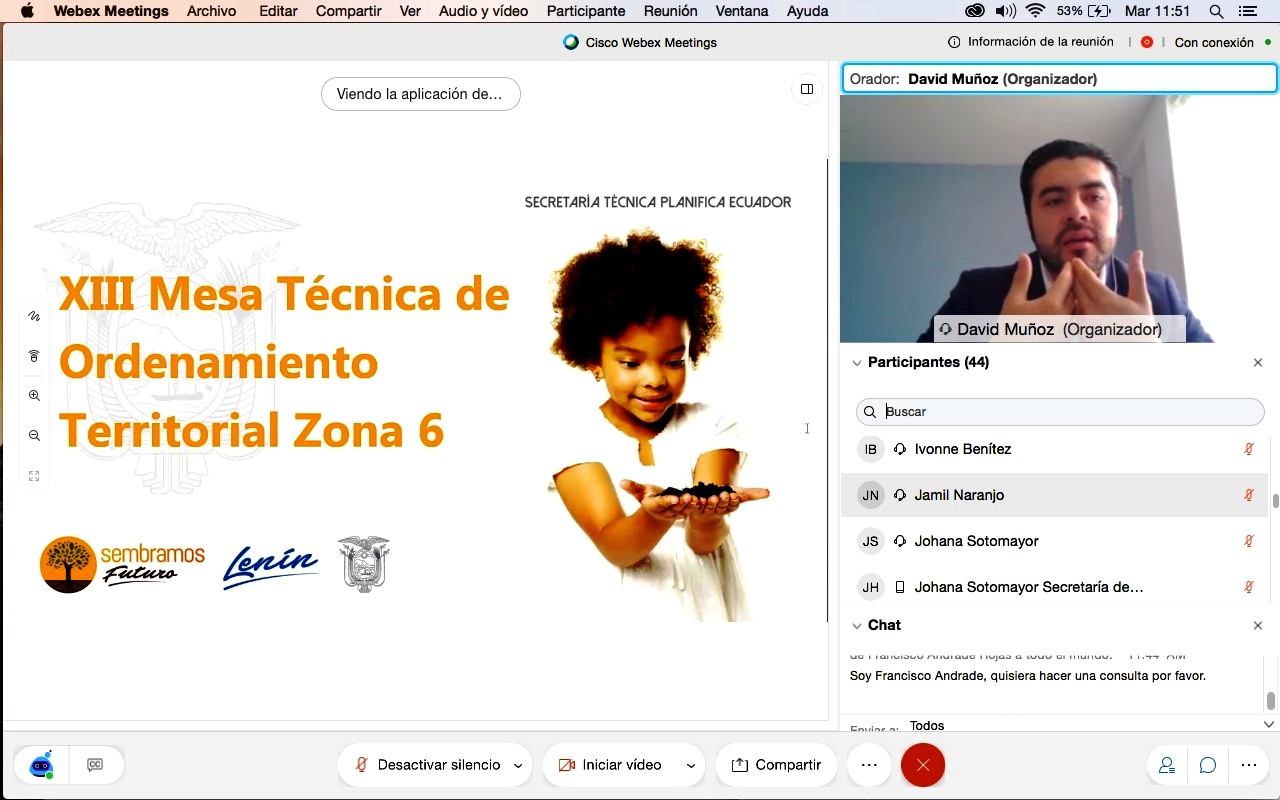Click the Compartir button
The width and height of the screenshot is (1280, 800).
click(x=777, y=765)
